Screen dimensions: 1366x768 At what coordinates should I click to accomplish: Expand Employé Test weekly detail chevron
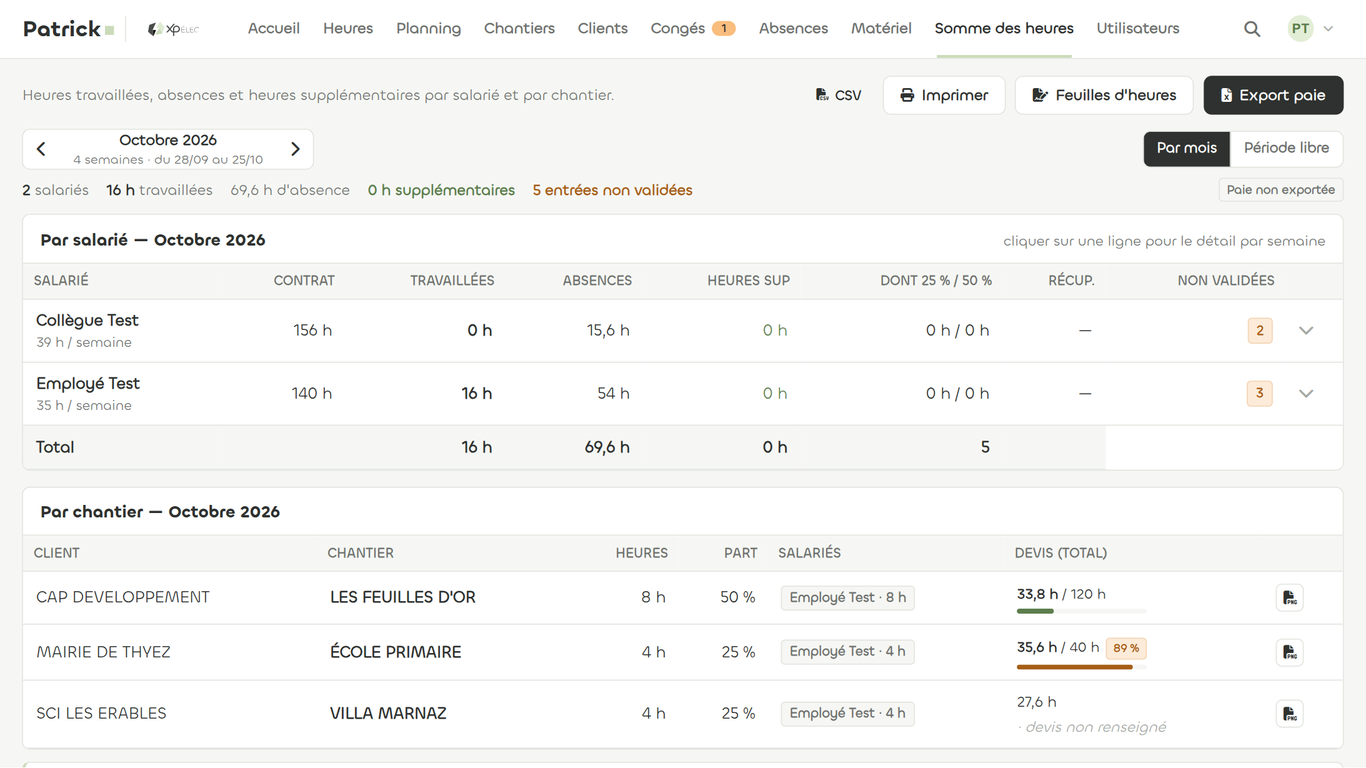1306,394
